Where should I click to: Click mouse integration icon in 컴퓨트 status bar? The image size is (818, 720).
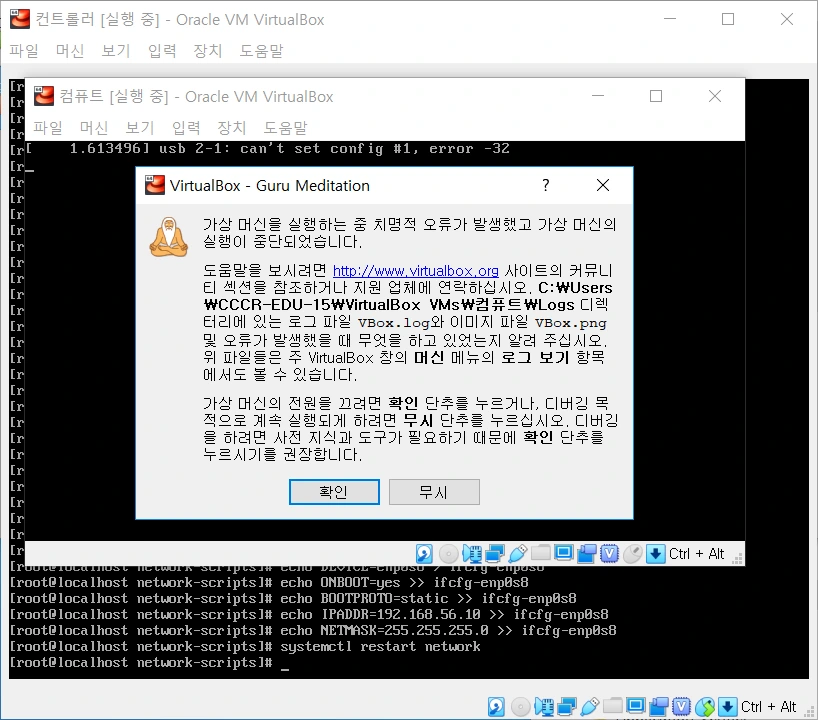coord(633,554)
